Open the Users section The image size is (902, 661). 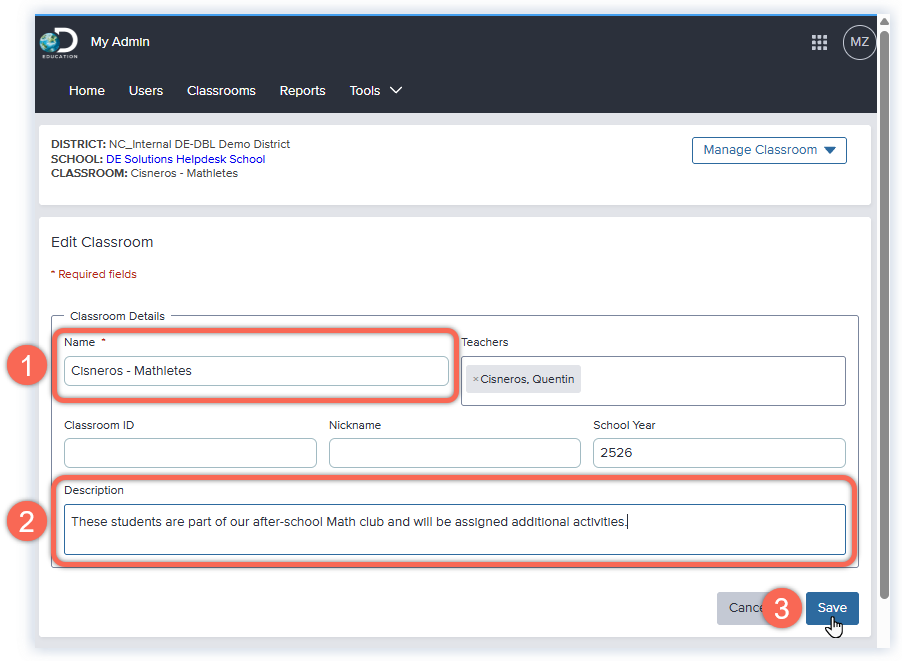tap(145, 90)
